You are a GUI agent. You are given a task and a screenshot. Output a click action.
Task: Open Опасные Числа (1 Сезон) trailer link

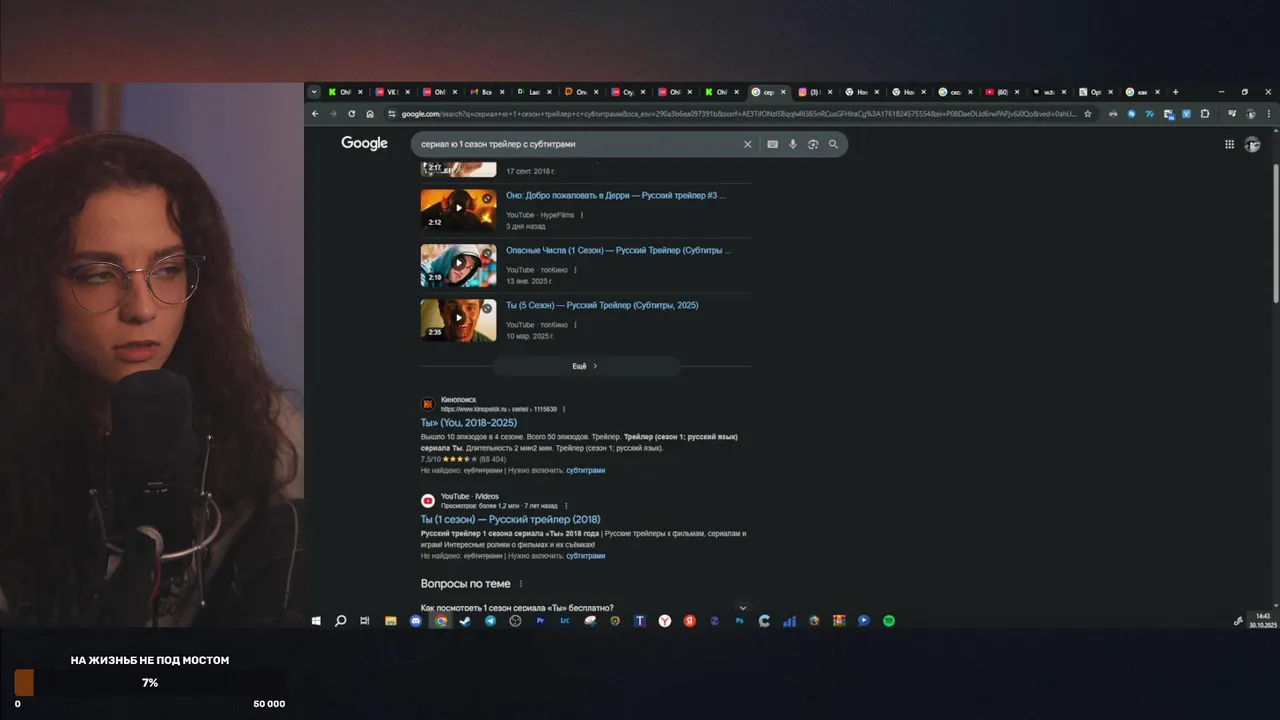tap(618, 251)
